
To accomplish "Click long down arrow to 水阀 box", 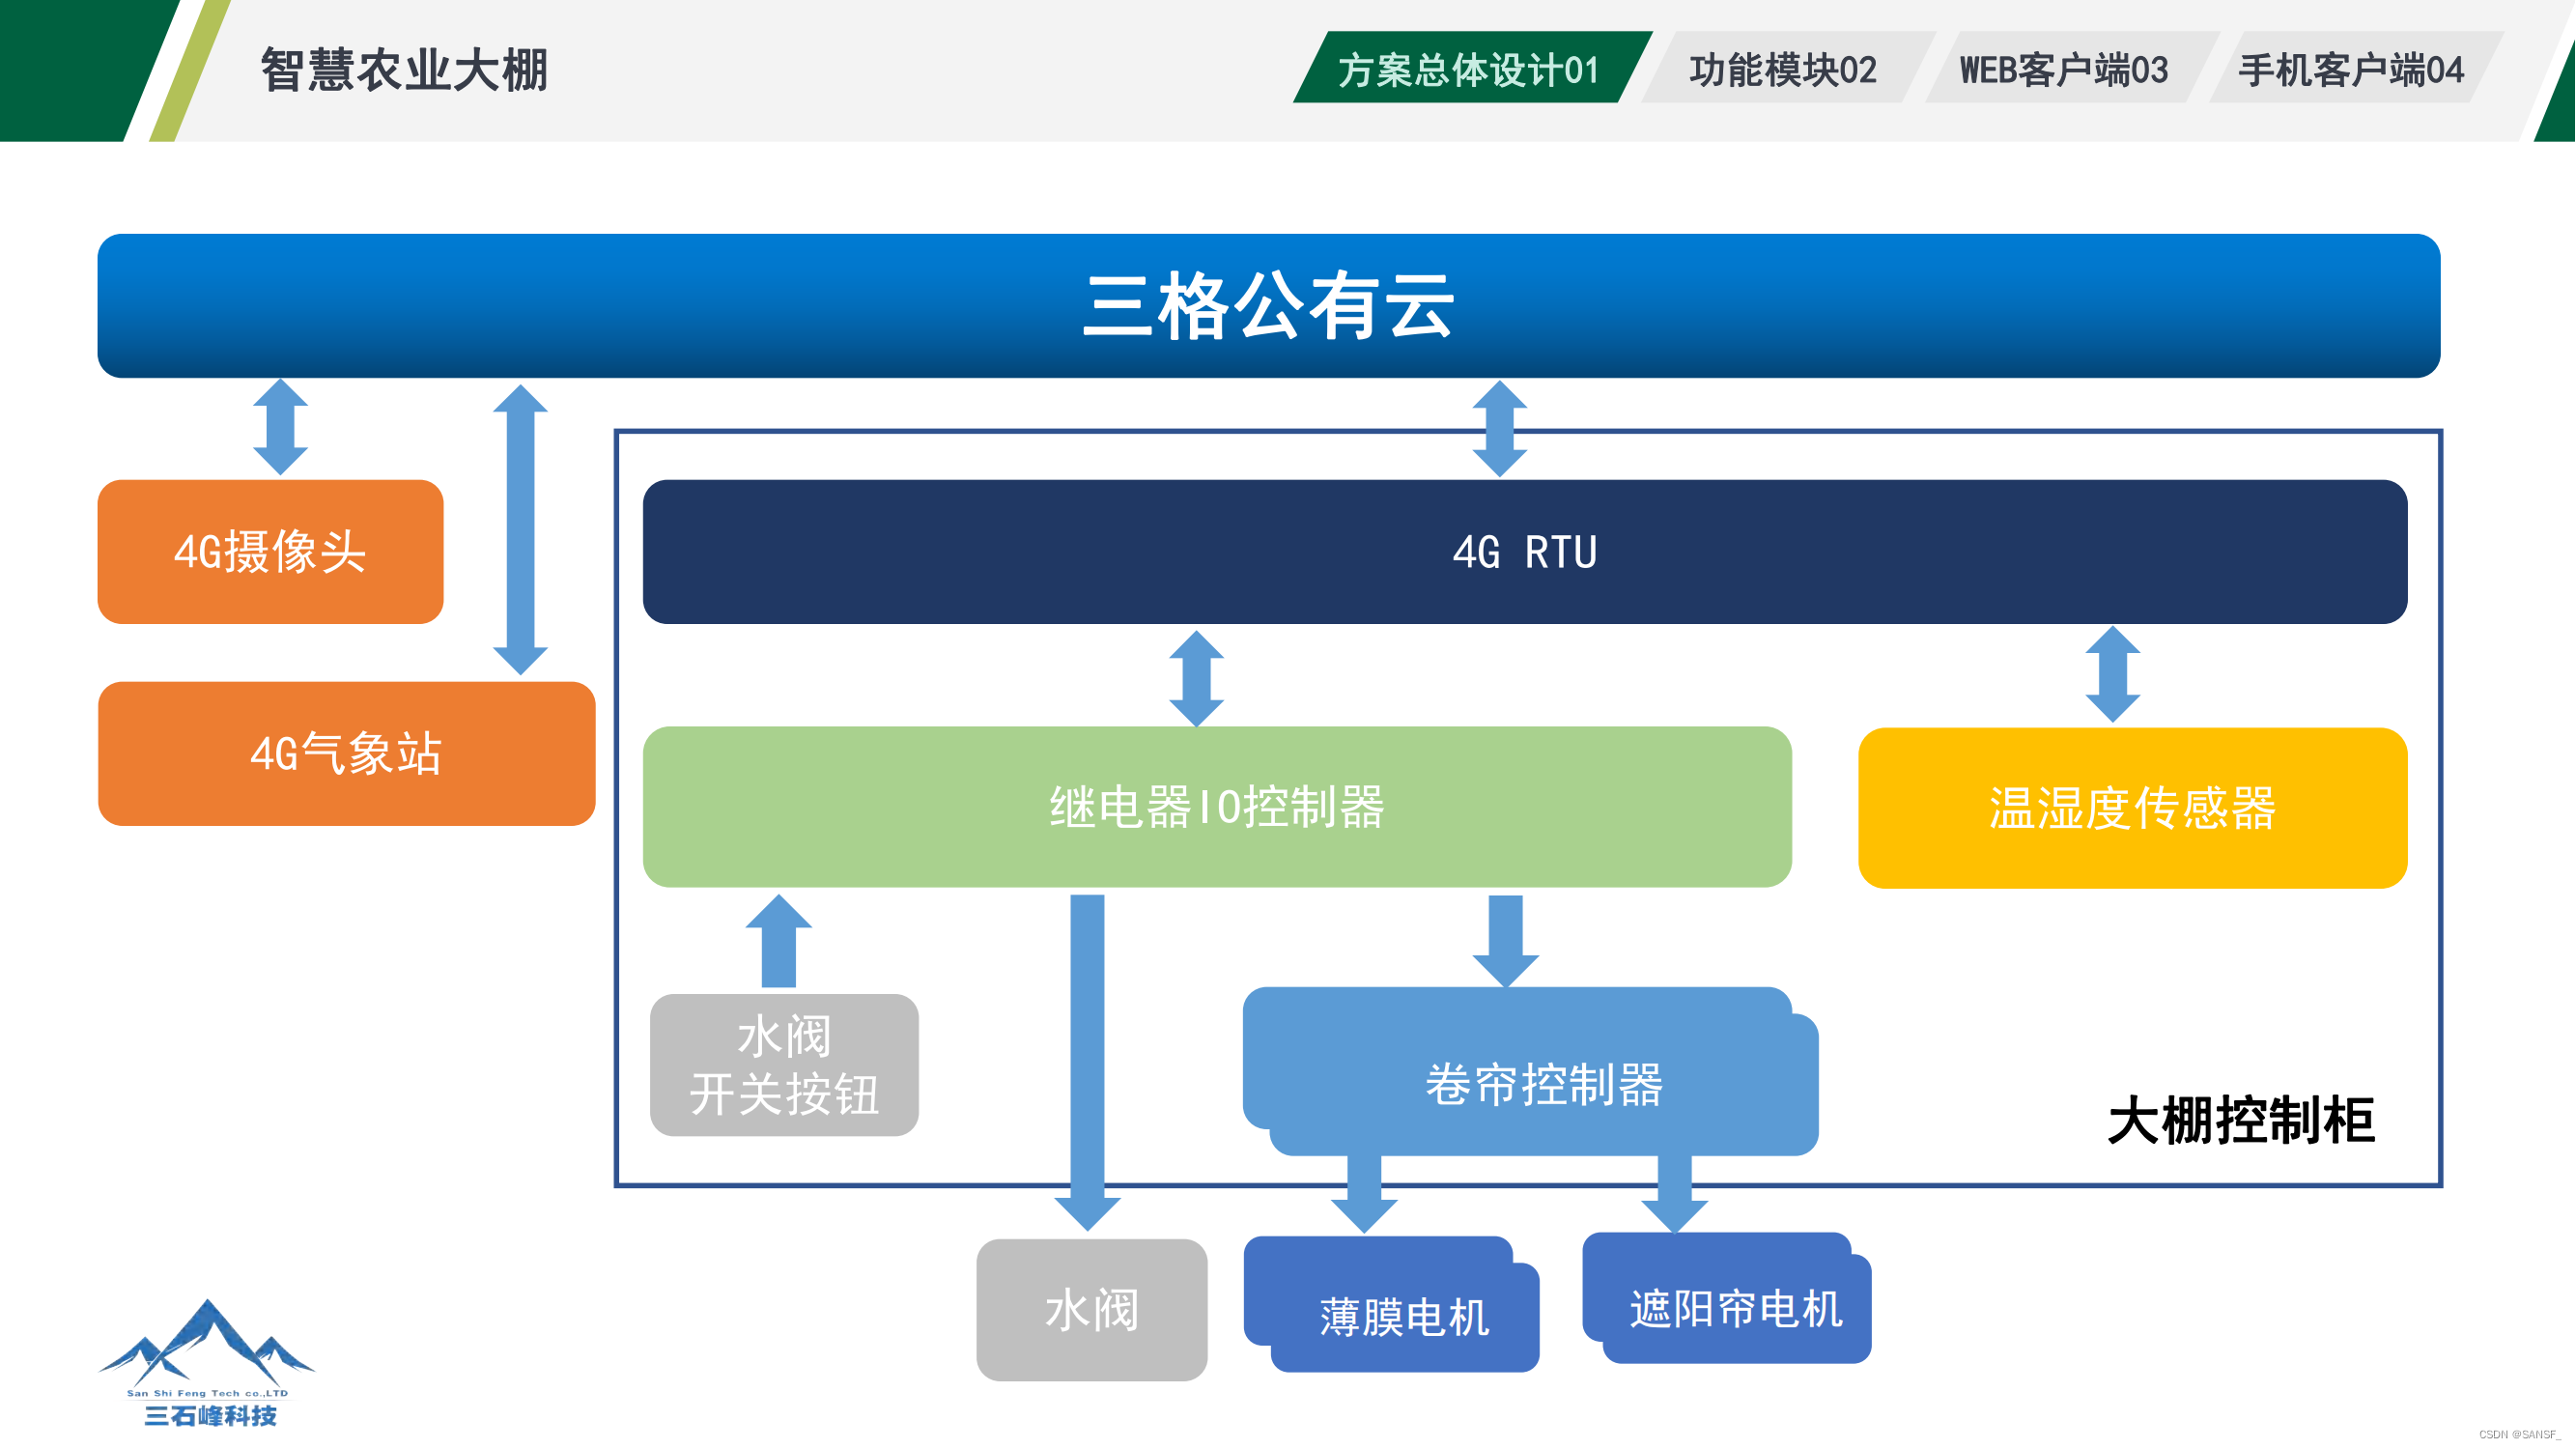I will click(1087, 1060).
